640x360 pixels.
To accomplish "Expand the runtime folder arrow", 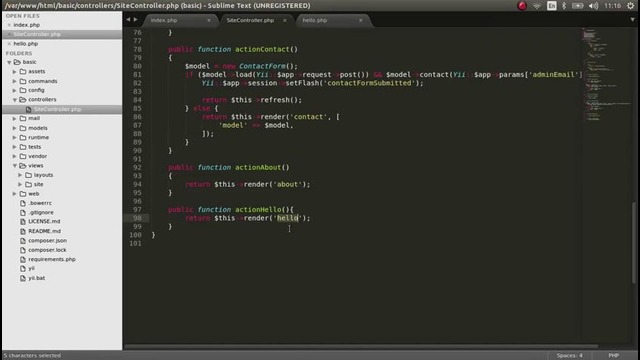I will [x=15, y=138].
